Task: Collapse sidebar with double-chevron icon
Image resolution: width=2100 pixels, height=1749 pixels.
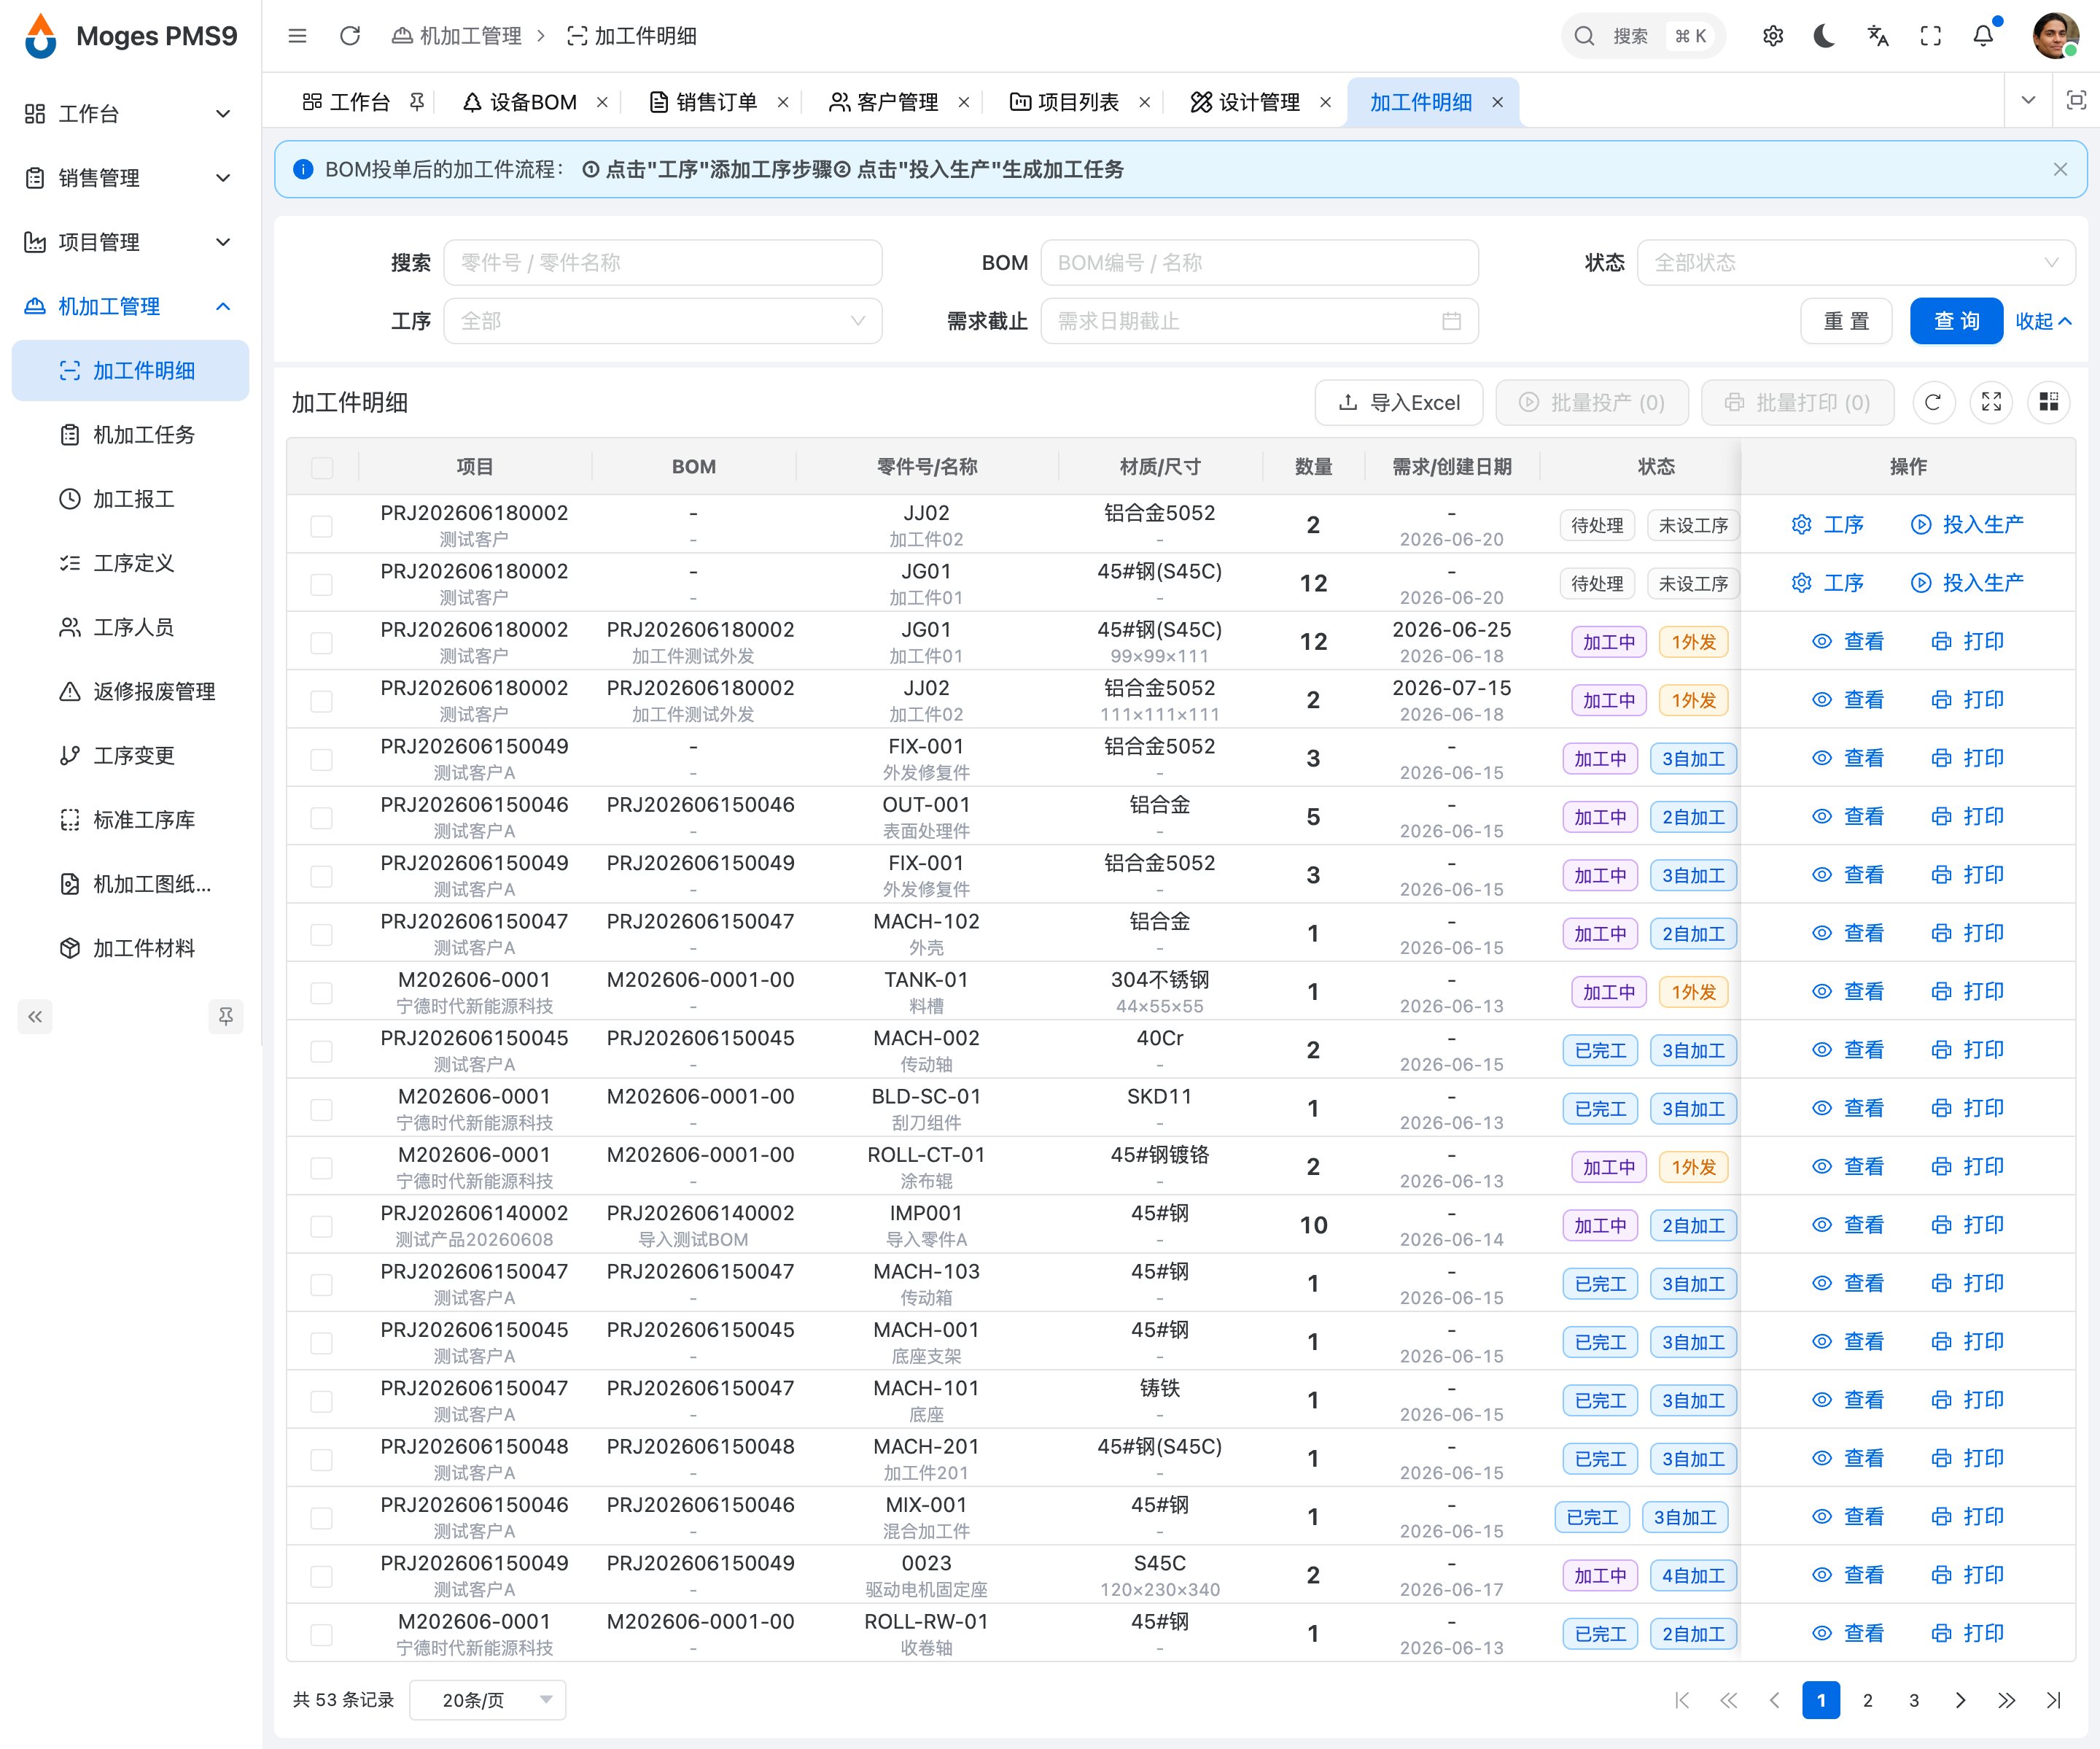Action: click(x=35, y=1017)
